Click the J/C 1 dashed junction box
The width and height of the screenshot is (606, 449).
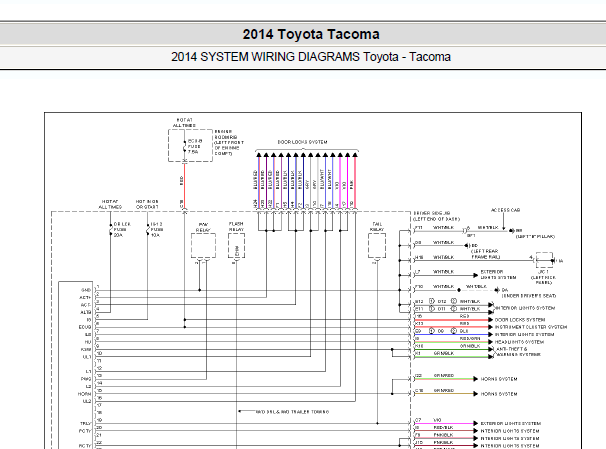(544, 260)
